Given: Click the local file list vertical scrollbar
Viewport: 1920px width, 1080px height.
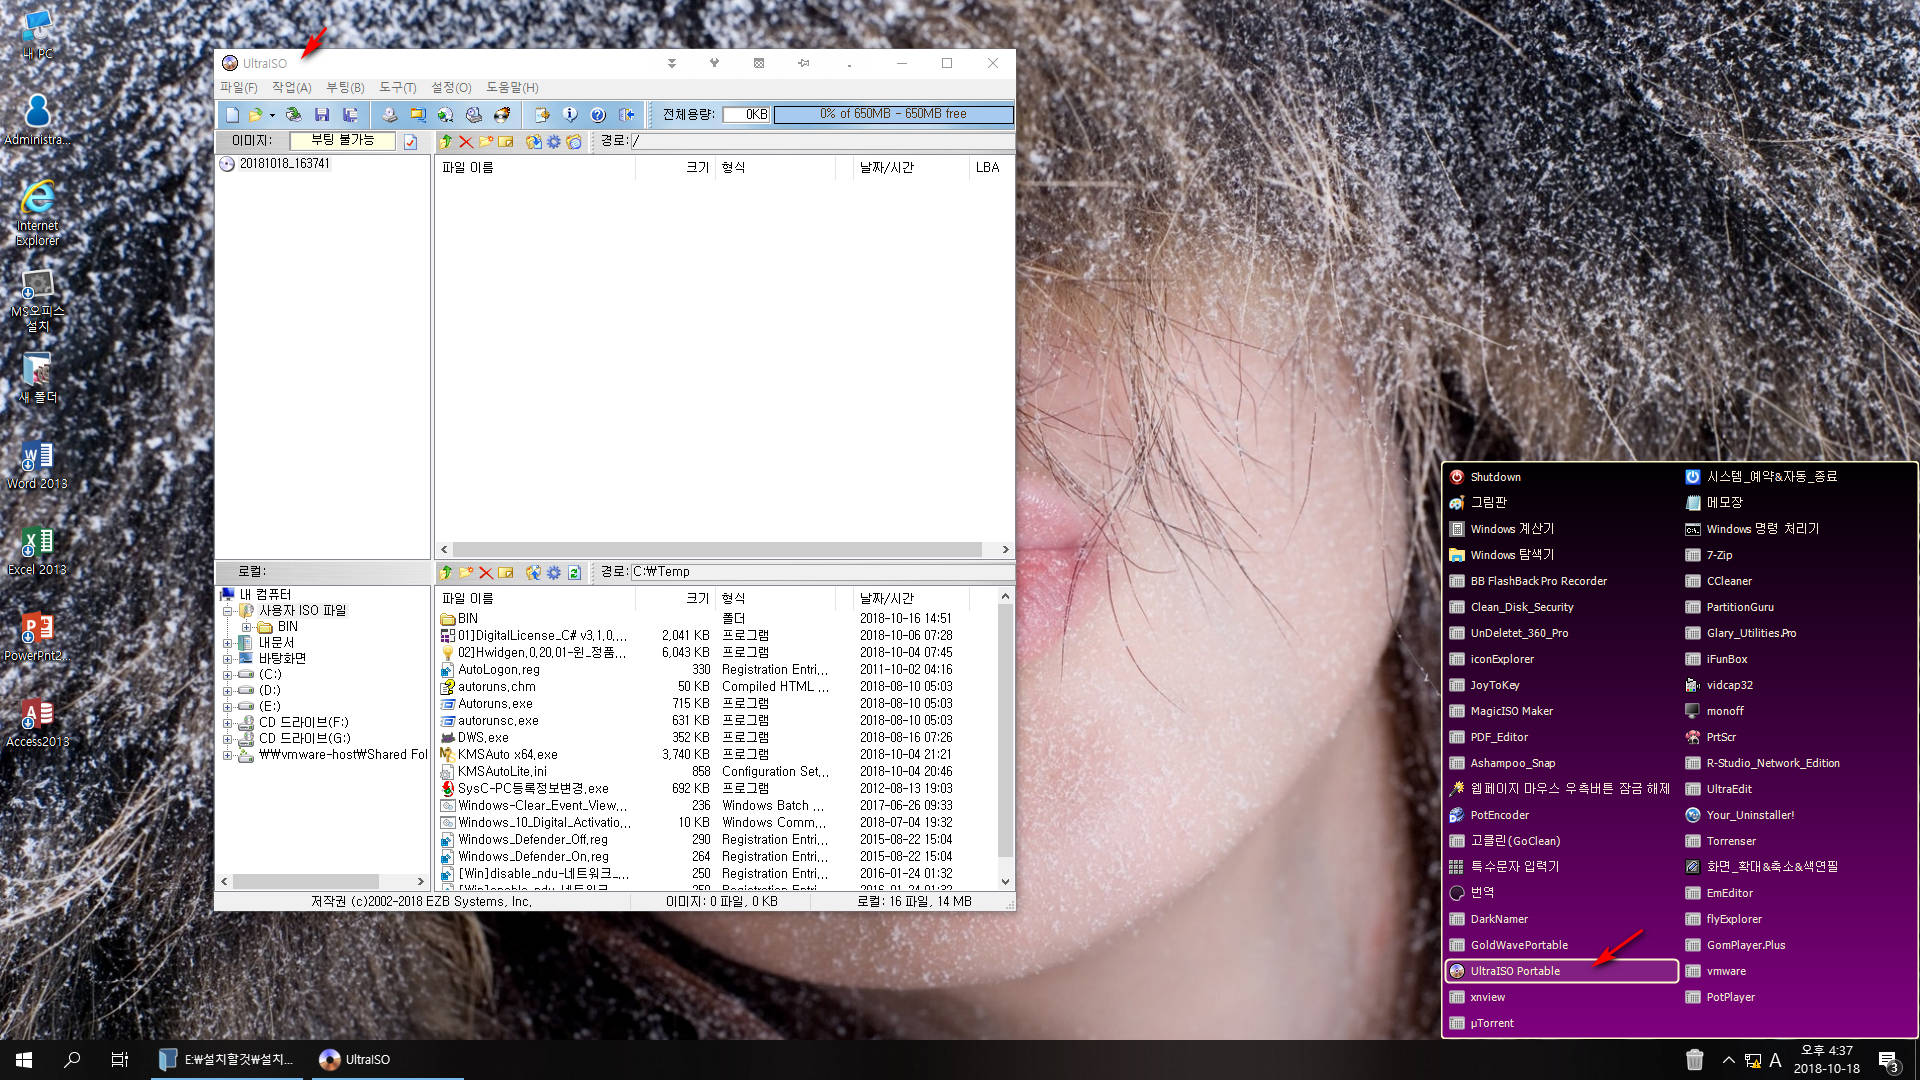Looking at the screenshot, I should [1005, 730].
